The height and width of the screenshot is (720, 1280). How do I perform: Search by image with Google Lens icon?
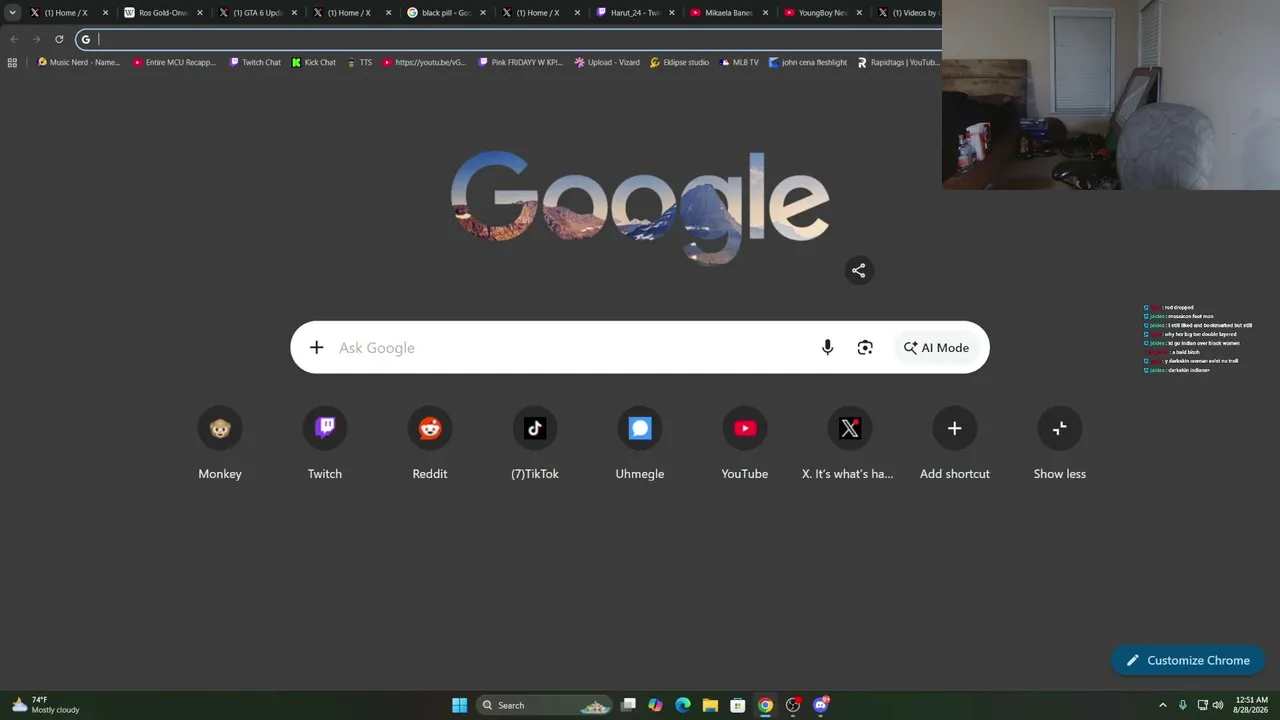pos(865,348)
